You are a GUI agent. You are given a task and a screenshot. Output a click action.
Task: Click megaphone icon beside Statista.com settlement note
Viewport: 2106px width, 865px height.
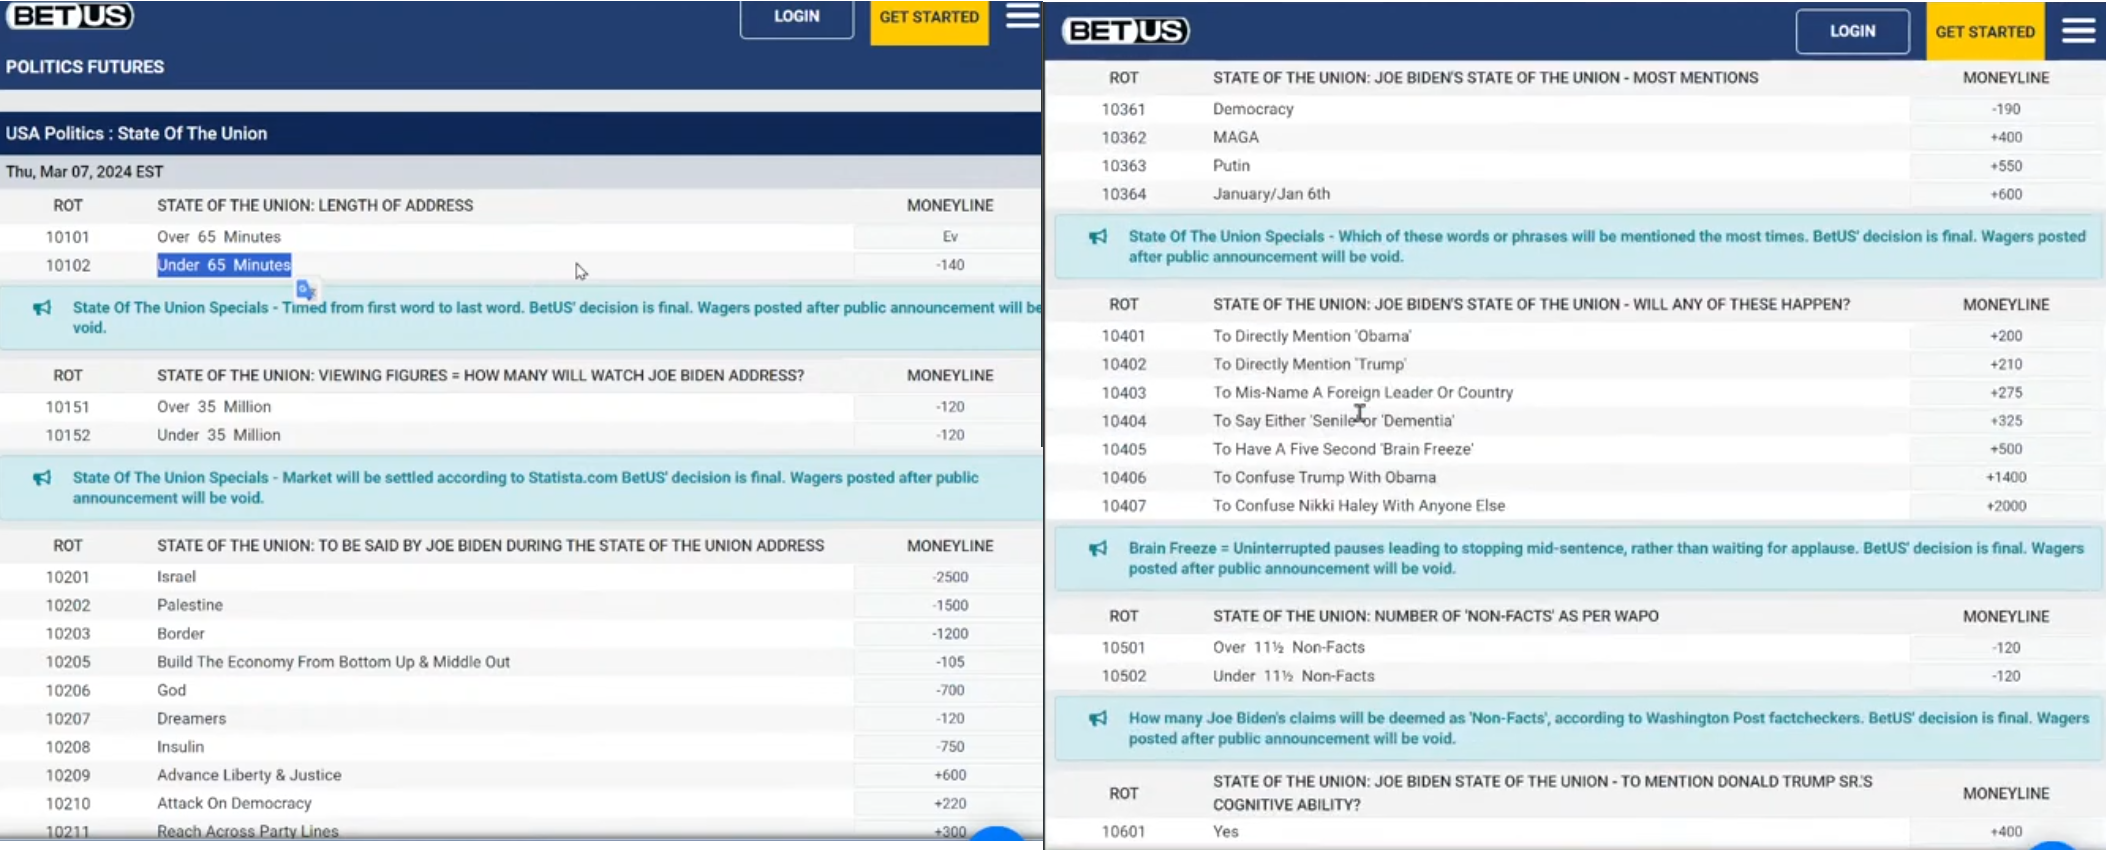pyautogui.click(x=42, y=478)
